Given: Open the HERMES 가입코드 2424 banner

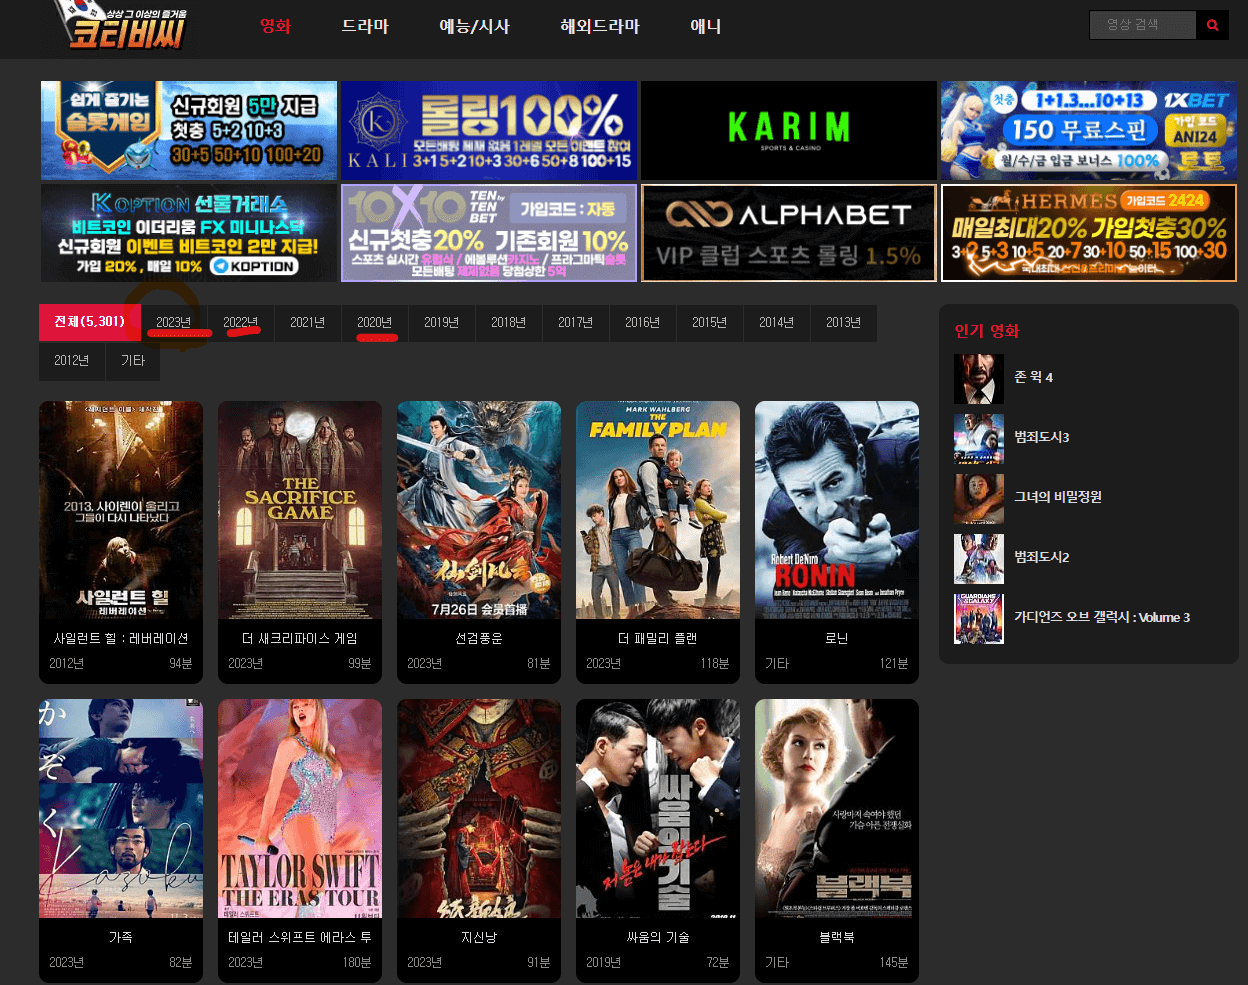Looking at the screenshot, I should pyautogui.click(x=1089, y=233).
